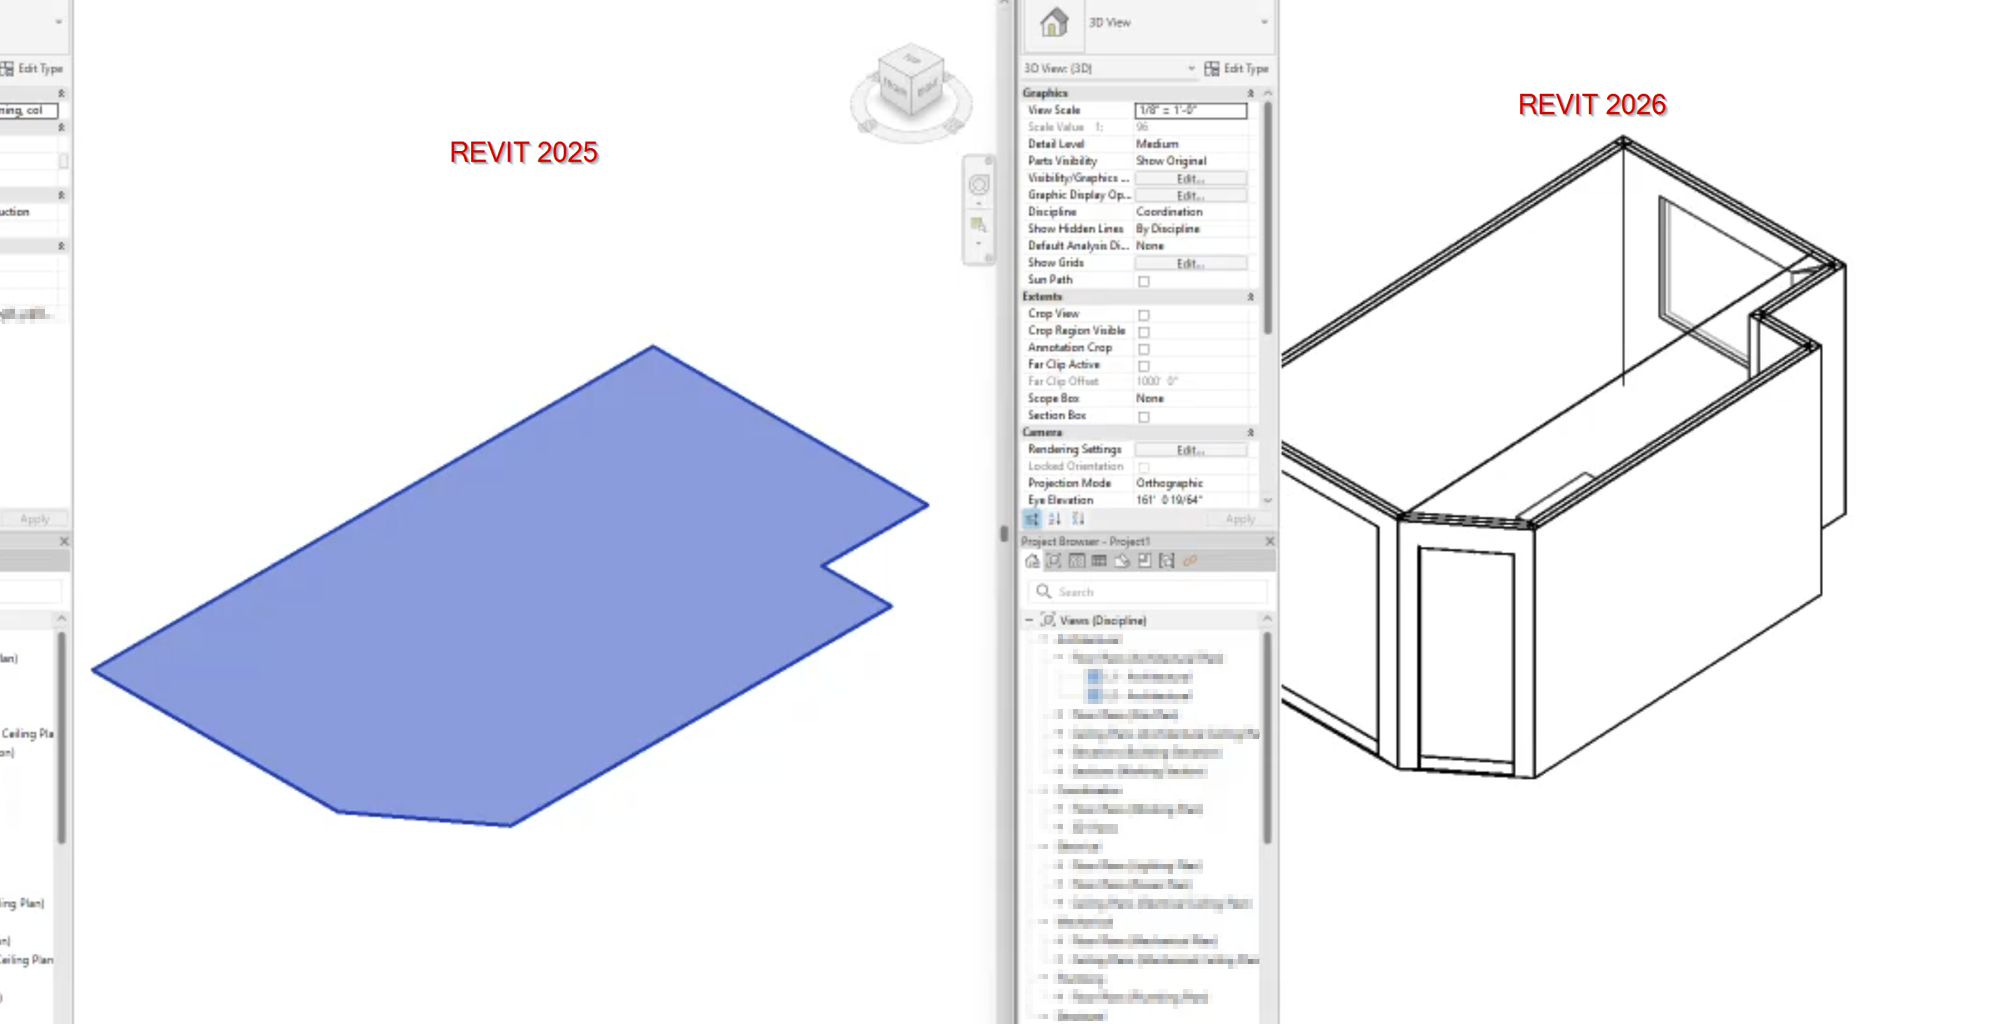Image resolution: width=2013 pixels, height=1024 pixels.
Task: Click Edit button for Graphic Display Options
Action: coord(1191,195)
